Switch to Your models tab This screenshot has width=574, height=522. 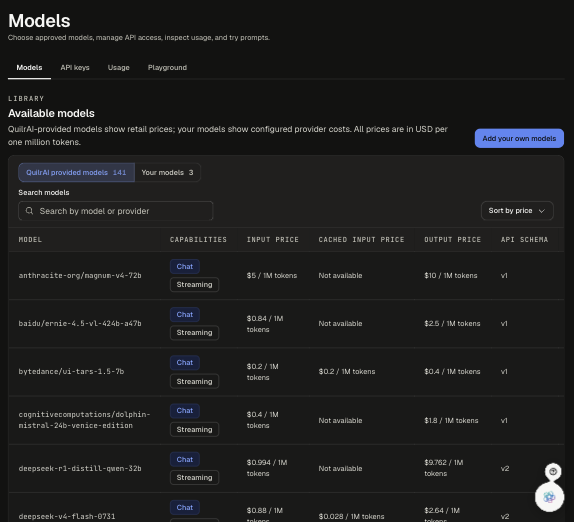coord(167,172)
